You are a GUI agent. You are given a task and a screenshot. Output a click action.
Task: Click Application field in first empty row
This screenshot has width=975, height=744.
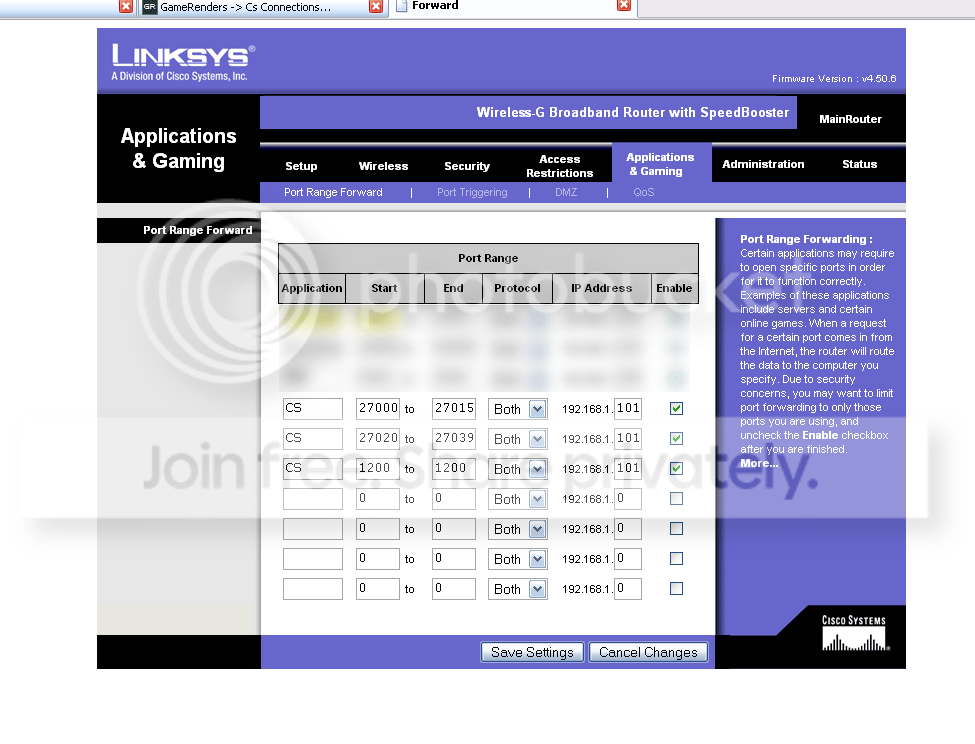[x=313, y=498]
